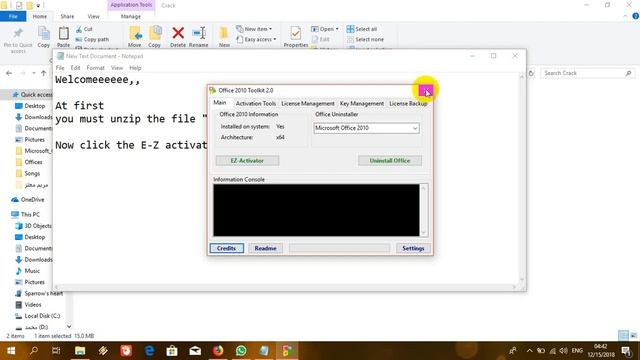Switch to the License Management tab
The image size is (640, 360).
pyautogui.click(x=308, y=104)
